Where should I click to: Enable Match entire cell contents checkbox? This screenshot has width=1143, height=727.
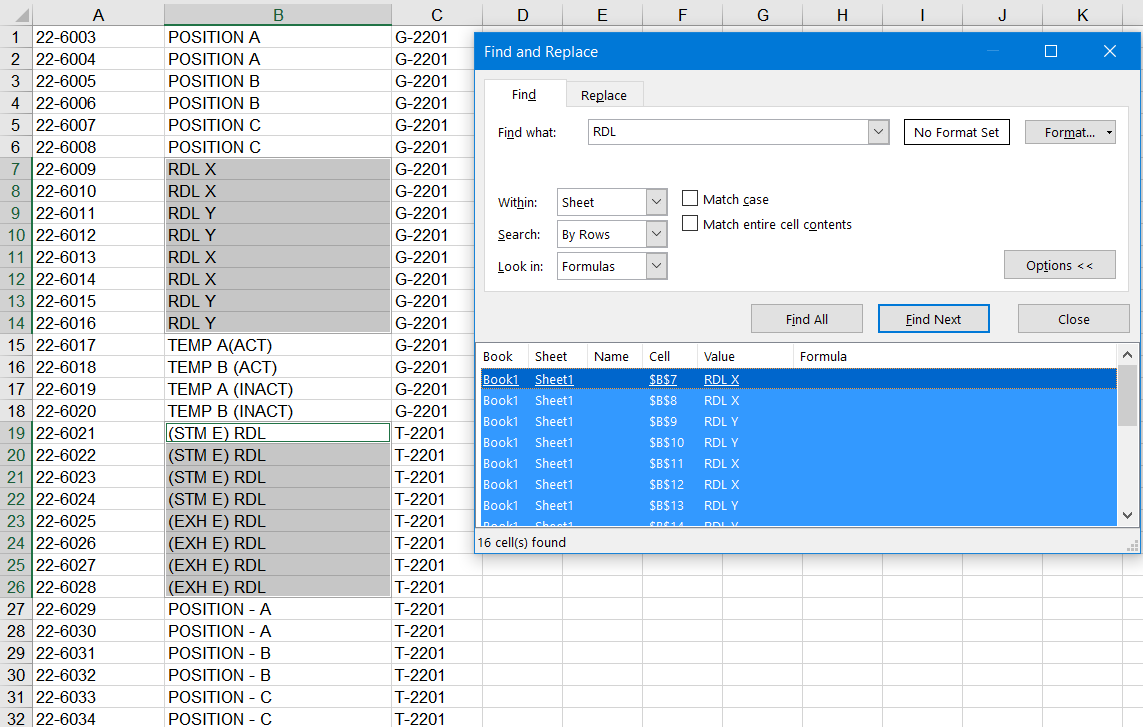click(690, 223)
